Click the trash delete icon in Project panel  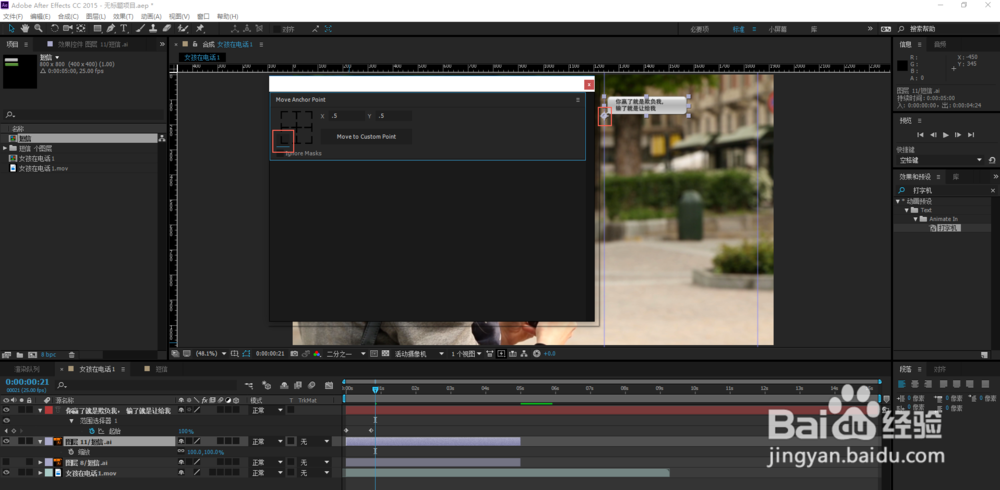(x=71, y=354)
